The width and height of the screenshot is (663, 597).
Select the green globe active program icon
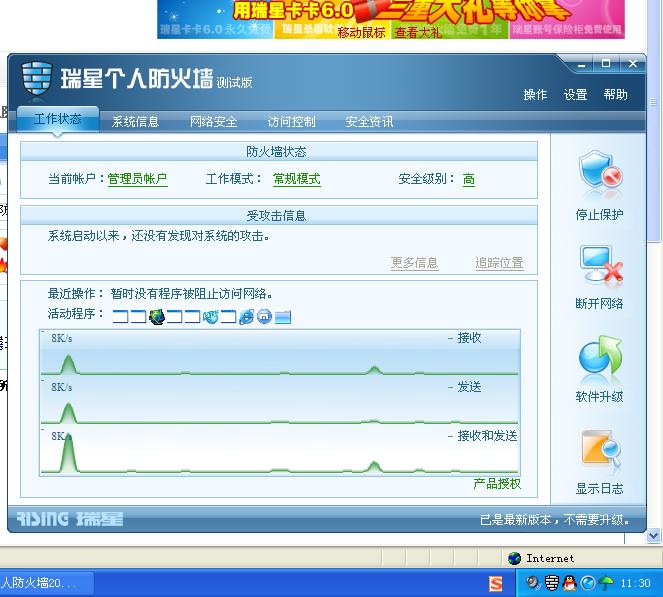[157, 317]
